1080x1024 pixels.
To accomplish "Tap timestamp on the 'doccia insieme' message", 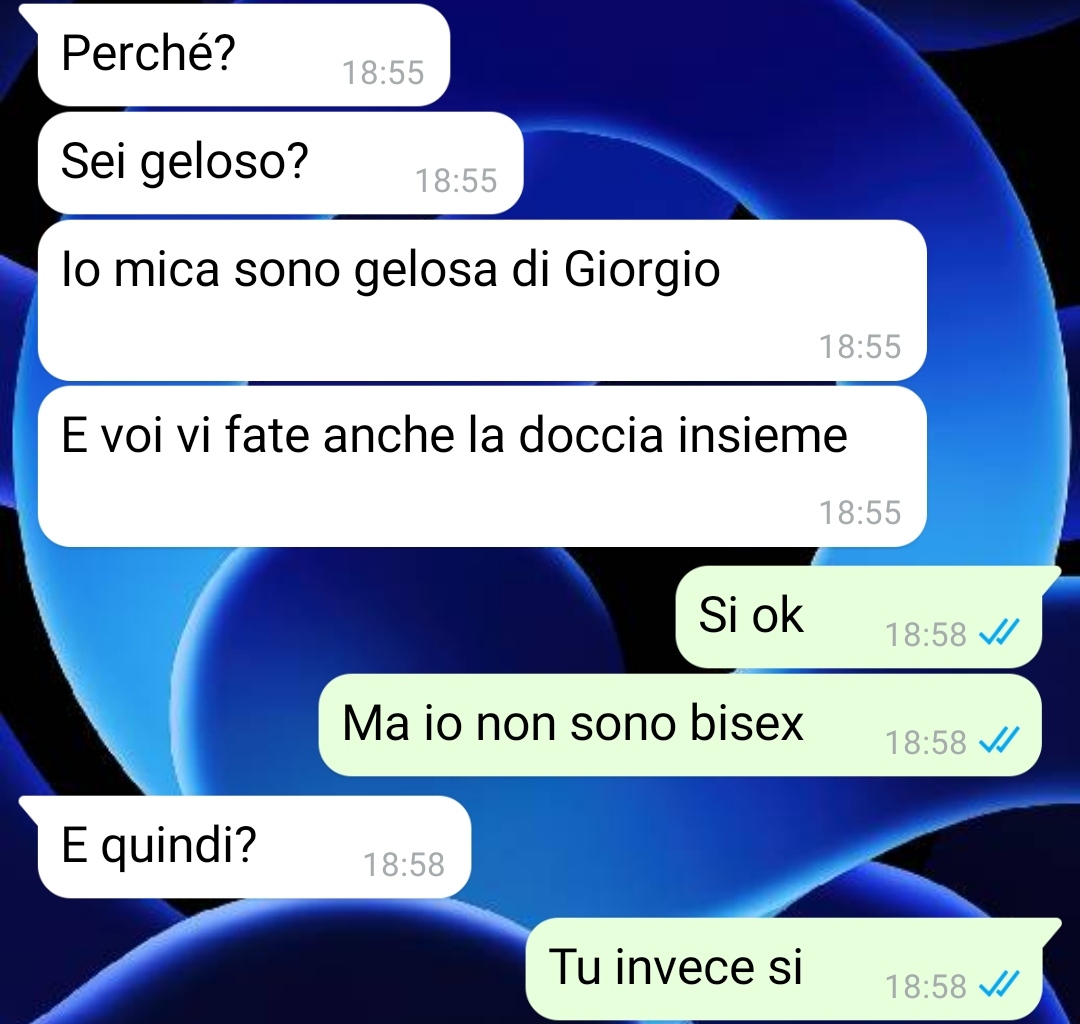I will (x=860, y=513).
